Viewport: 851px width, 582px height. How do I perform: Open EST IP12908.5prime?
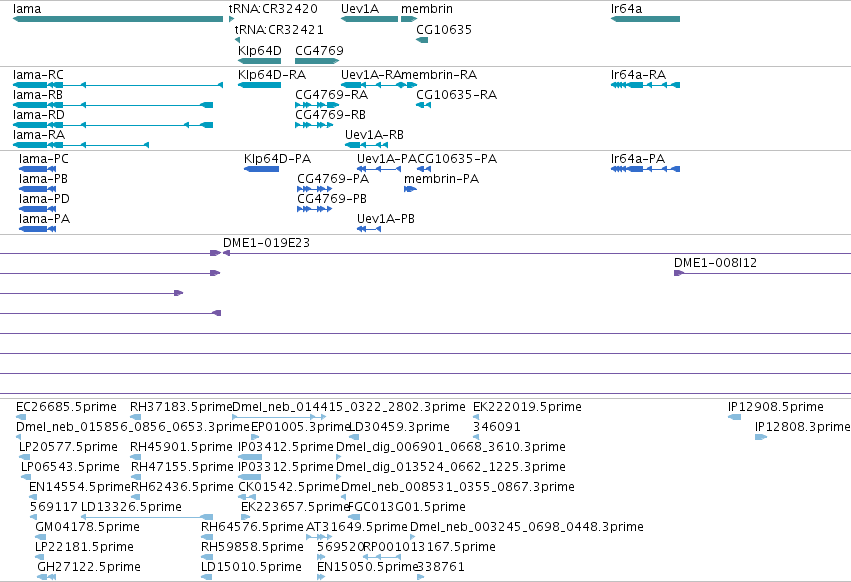coord(776,407)
